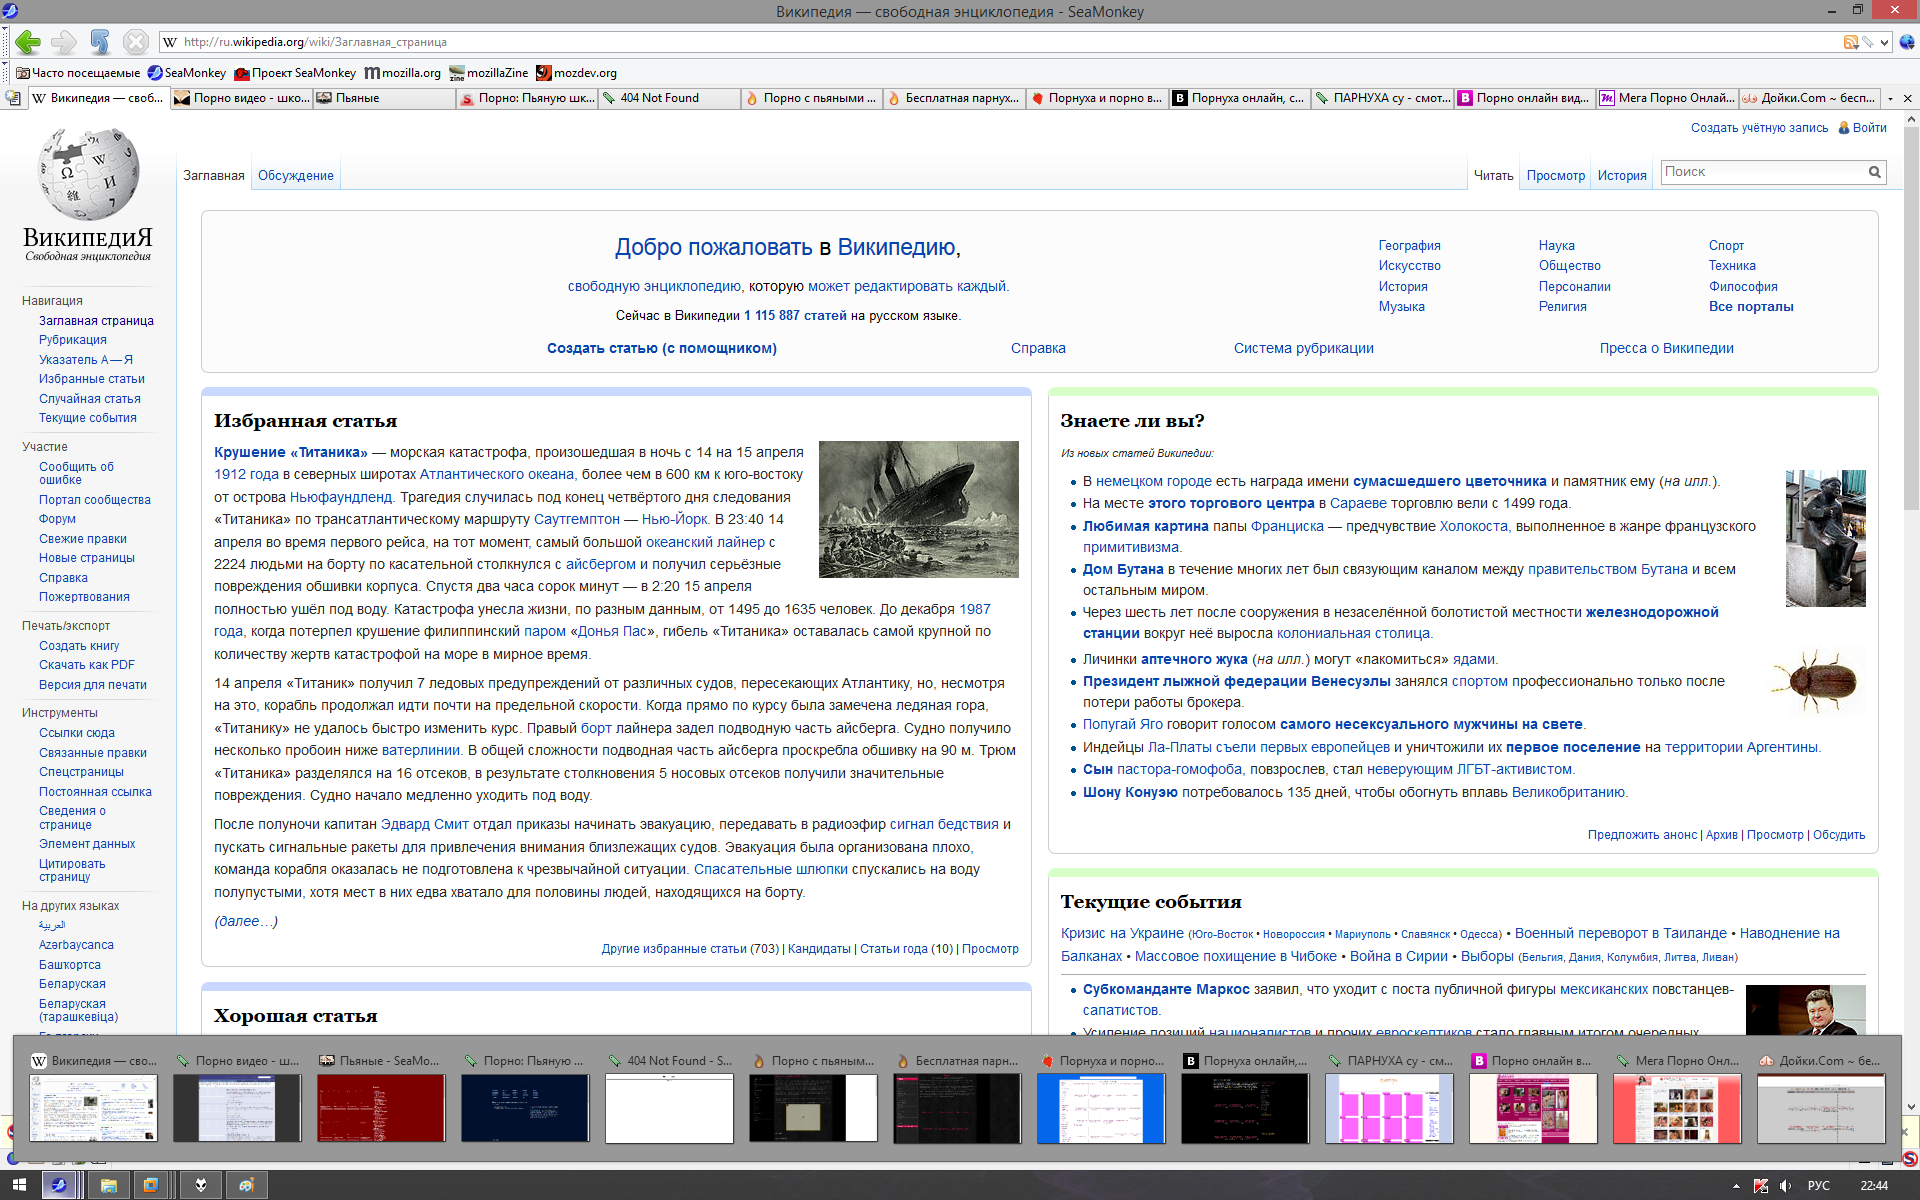This screenshot has height=1200, width=1920.
Task: Open the list-all-tabs dropdown arrow
Action: [1890, 98]
